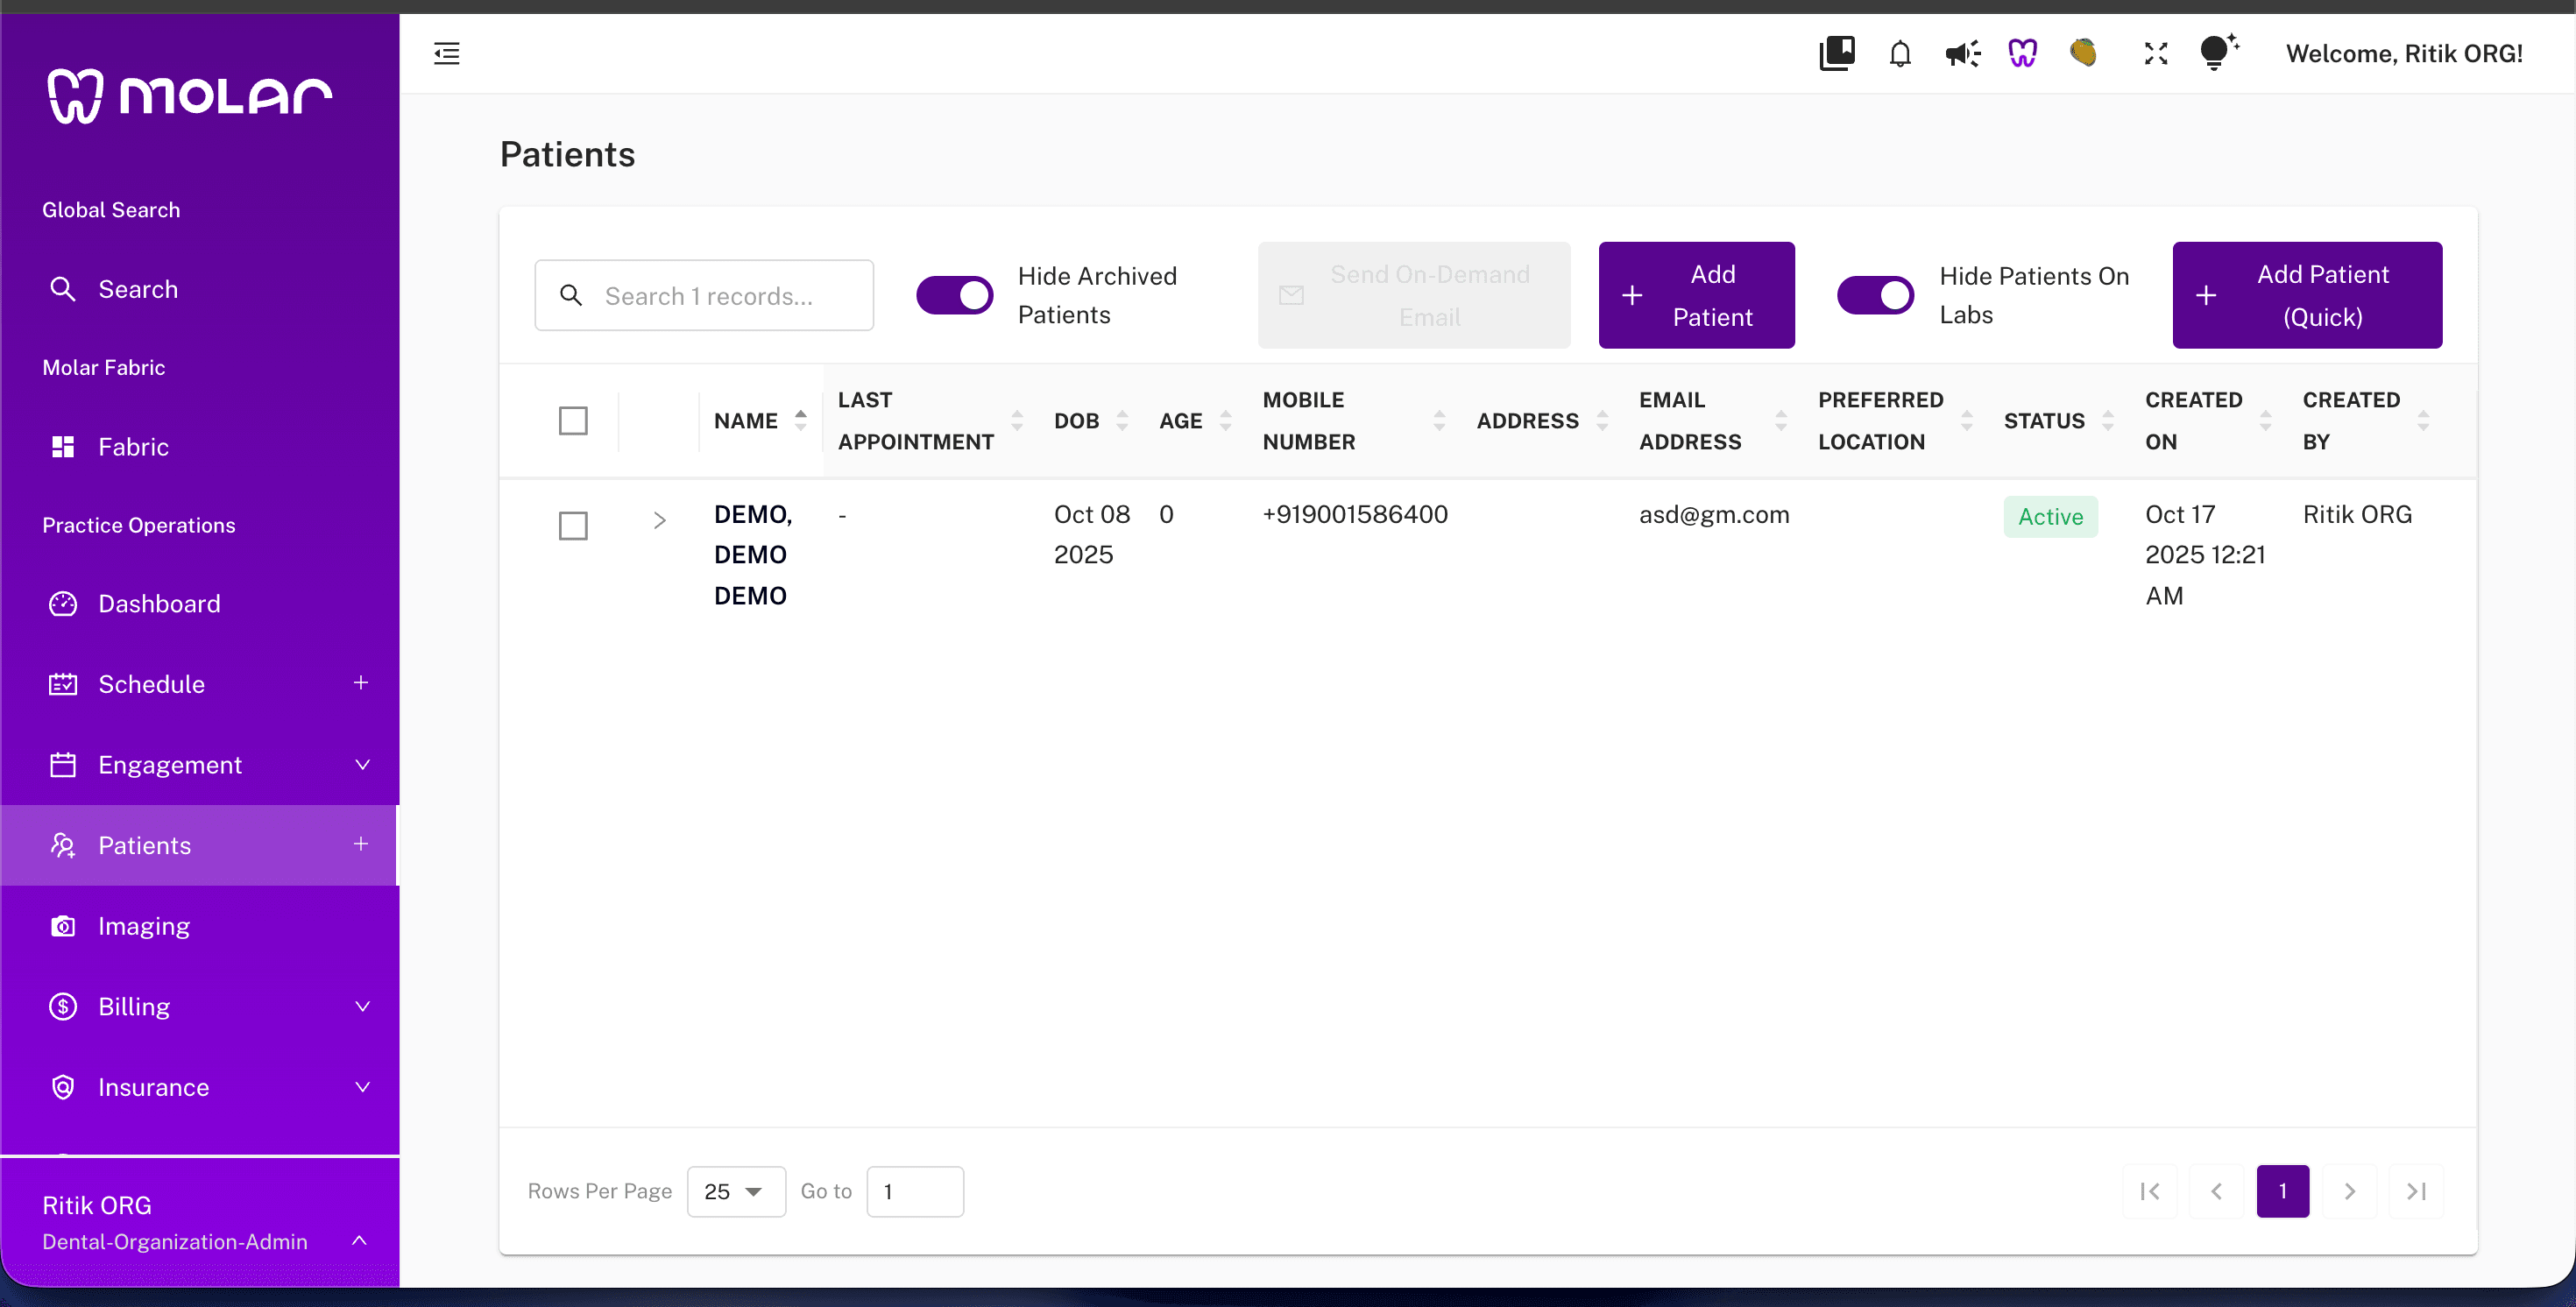This screenshot has height=1307, width=2576.
Task: Toggle Hide Patients On Labs switch
Action: 1875,295
